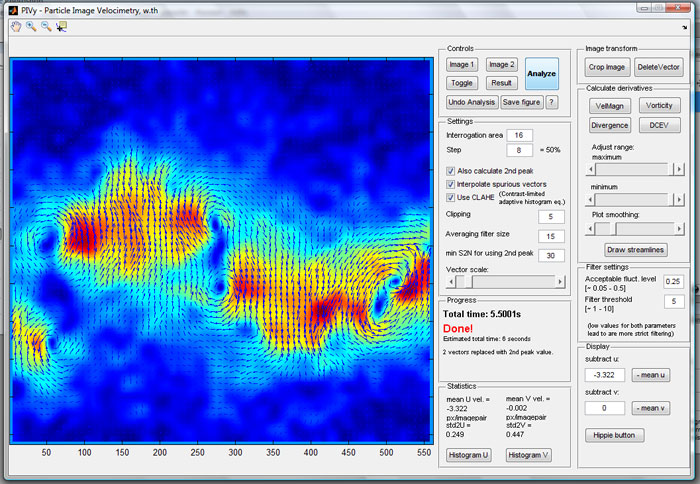Activate the Zoom Out magnifier tool
Image resolution: width=700 pixels, height=484 pixels.
[x=46, y=27]
